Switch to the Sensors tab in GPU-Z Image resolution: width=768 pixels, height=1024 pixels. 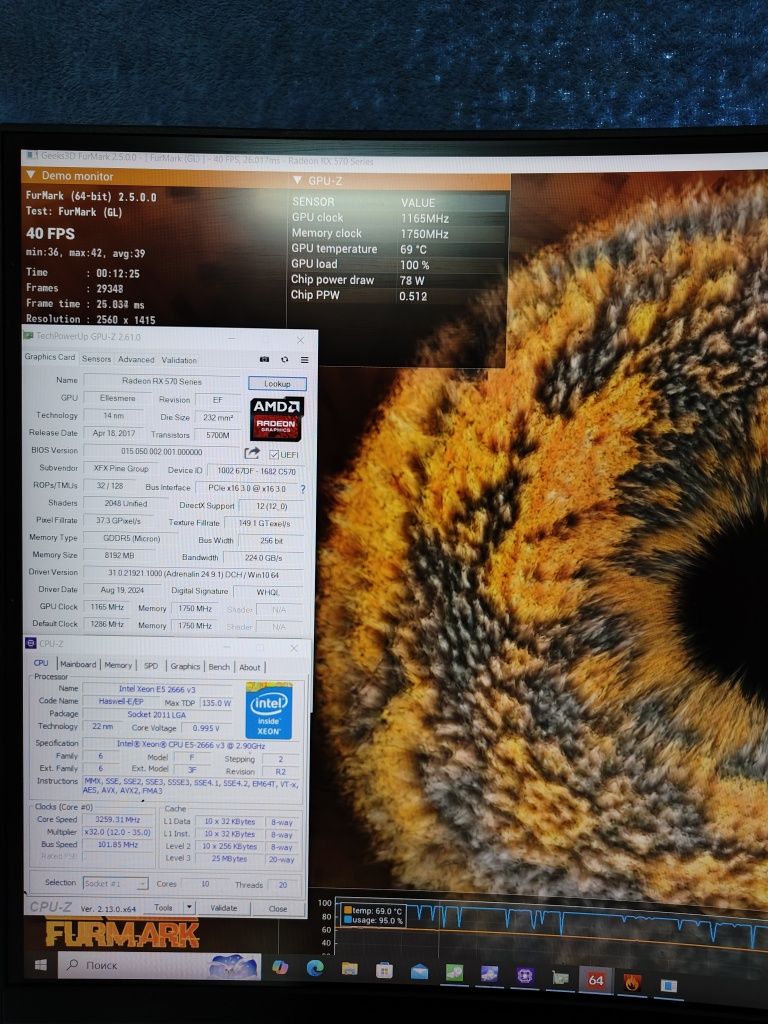(97, 359)
